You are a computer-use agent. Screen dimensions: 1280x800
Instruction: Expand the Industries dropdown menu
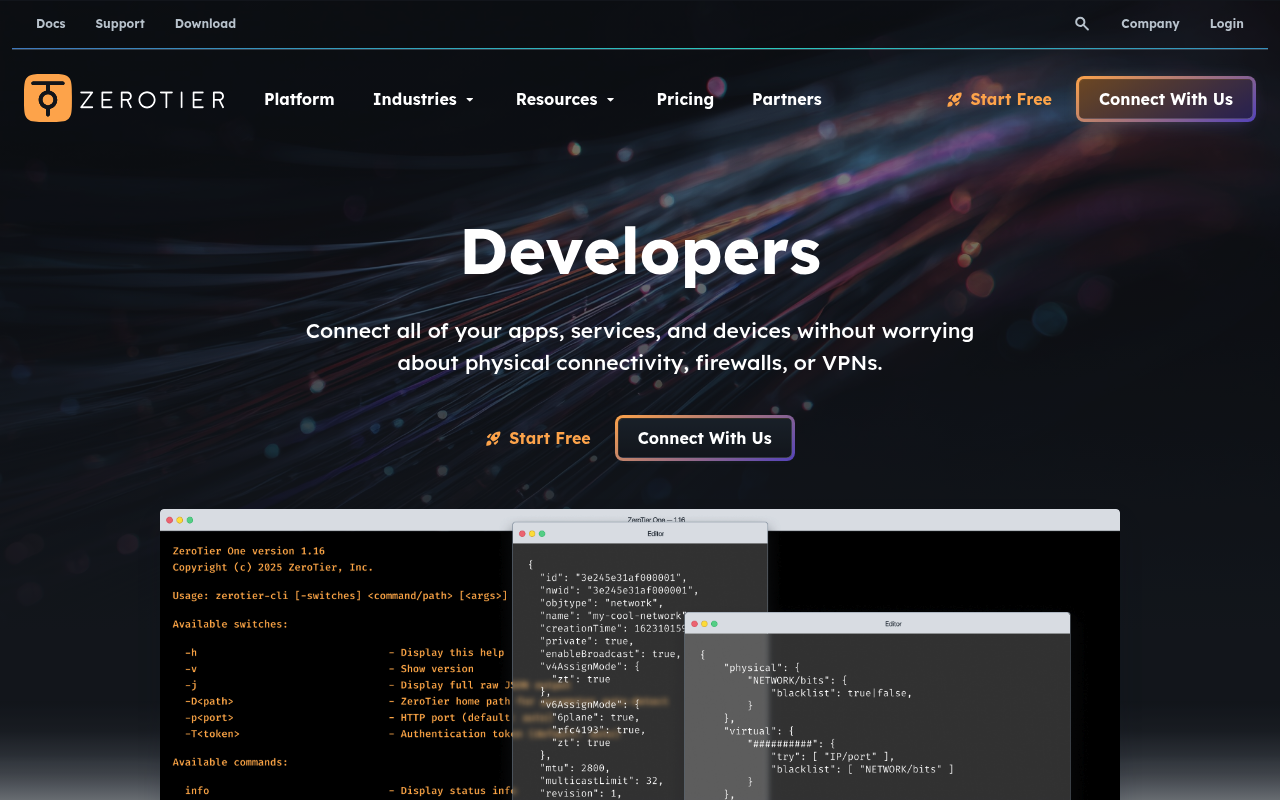coord(424,99)
